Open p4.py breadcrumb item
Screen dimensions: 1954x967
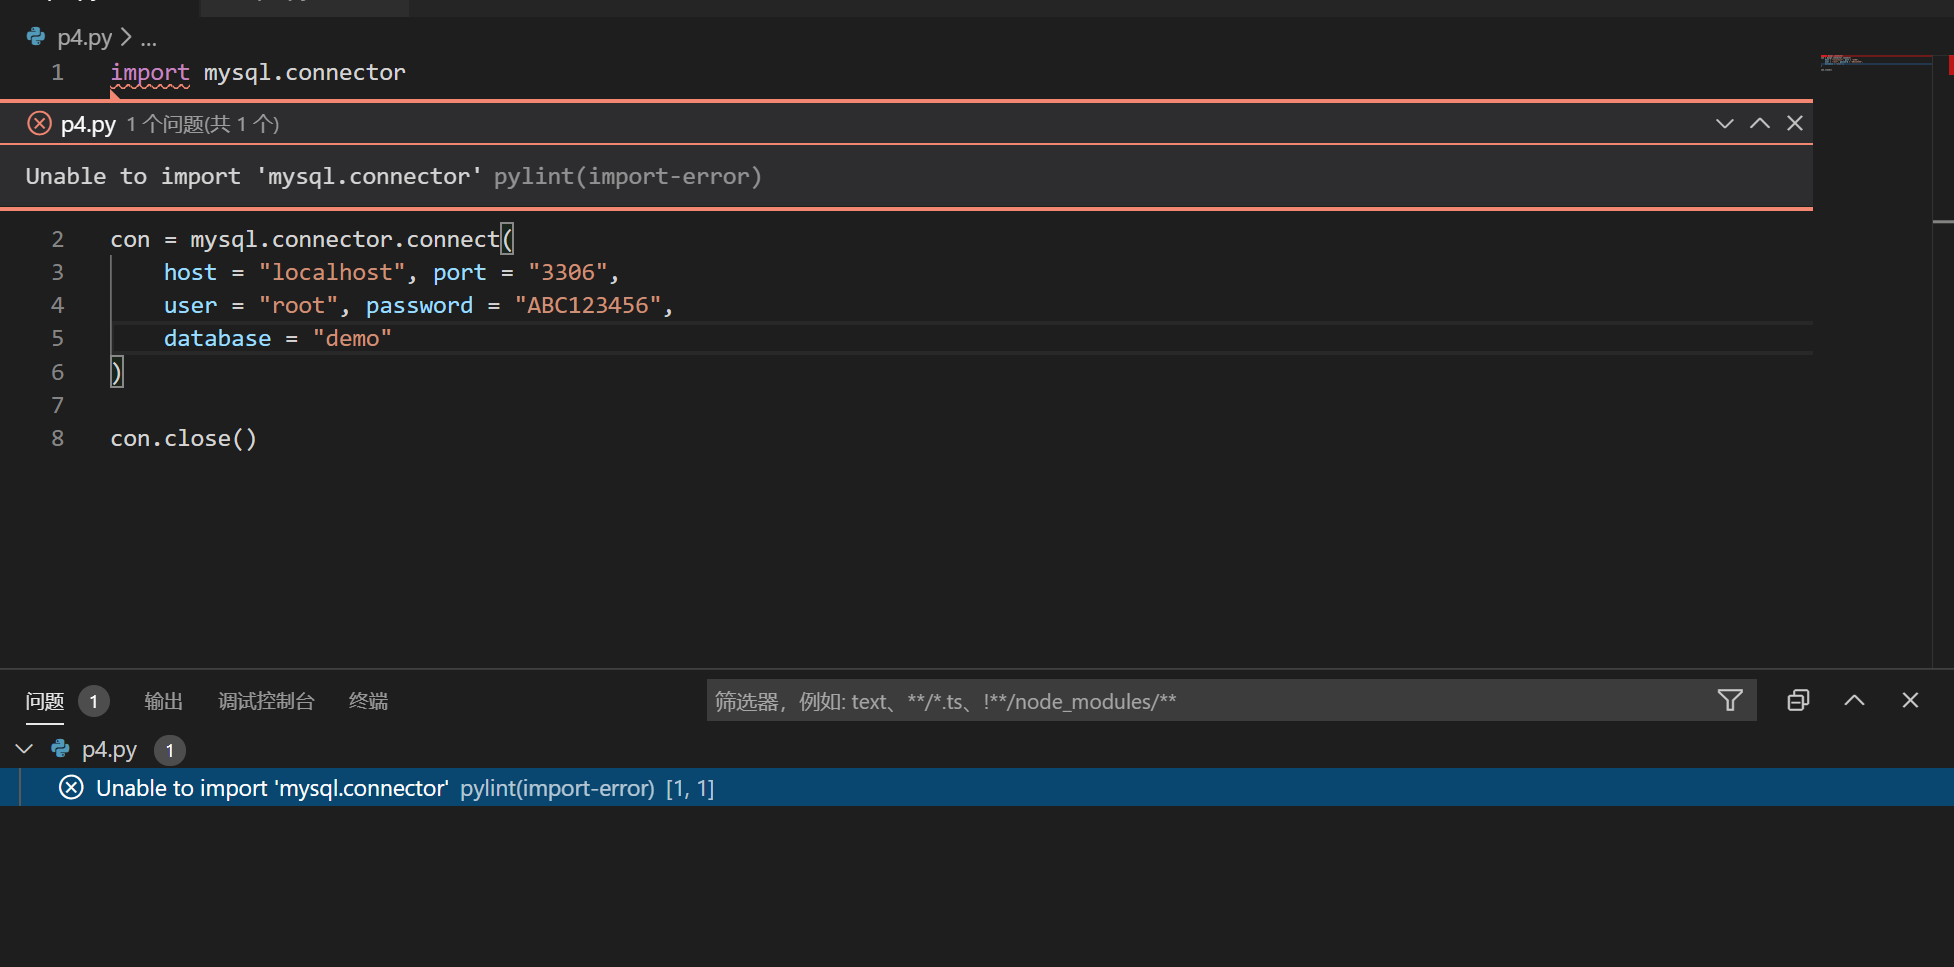click(84, 38)
